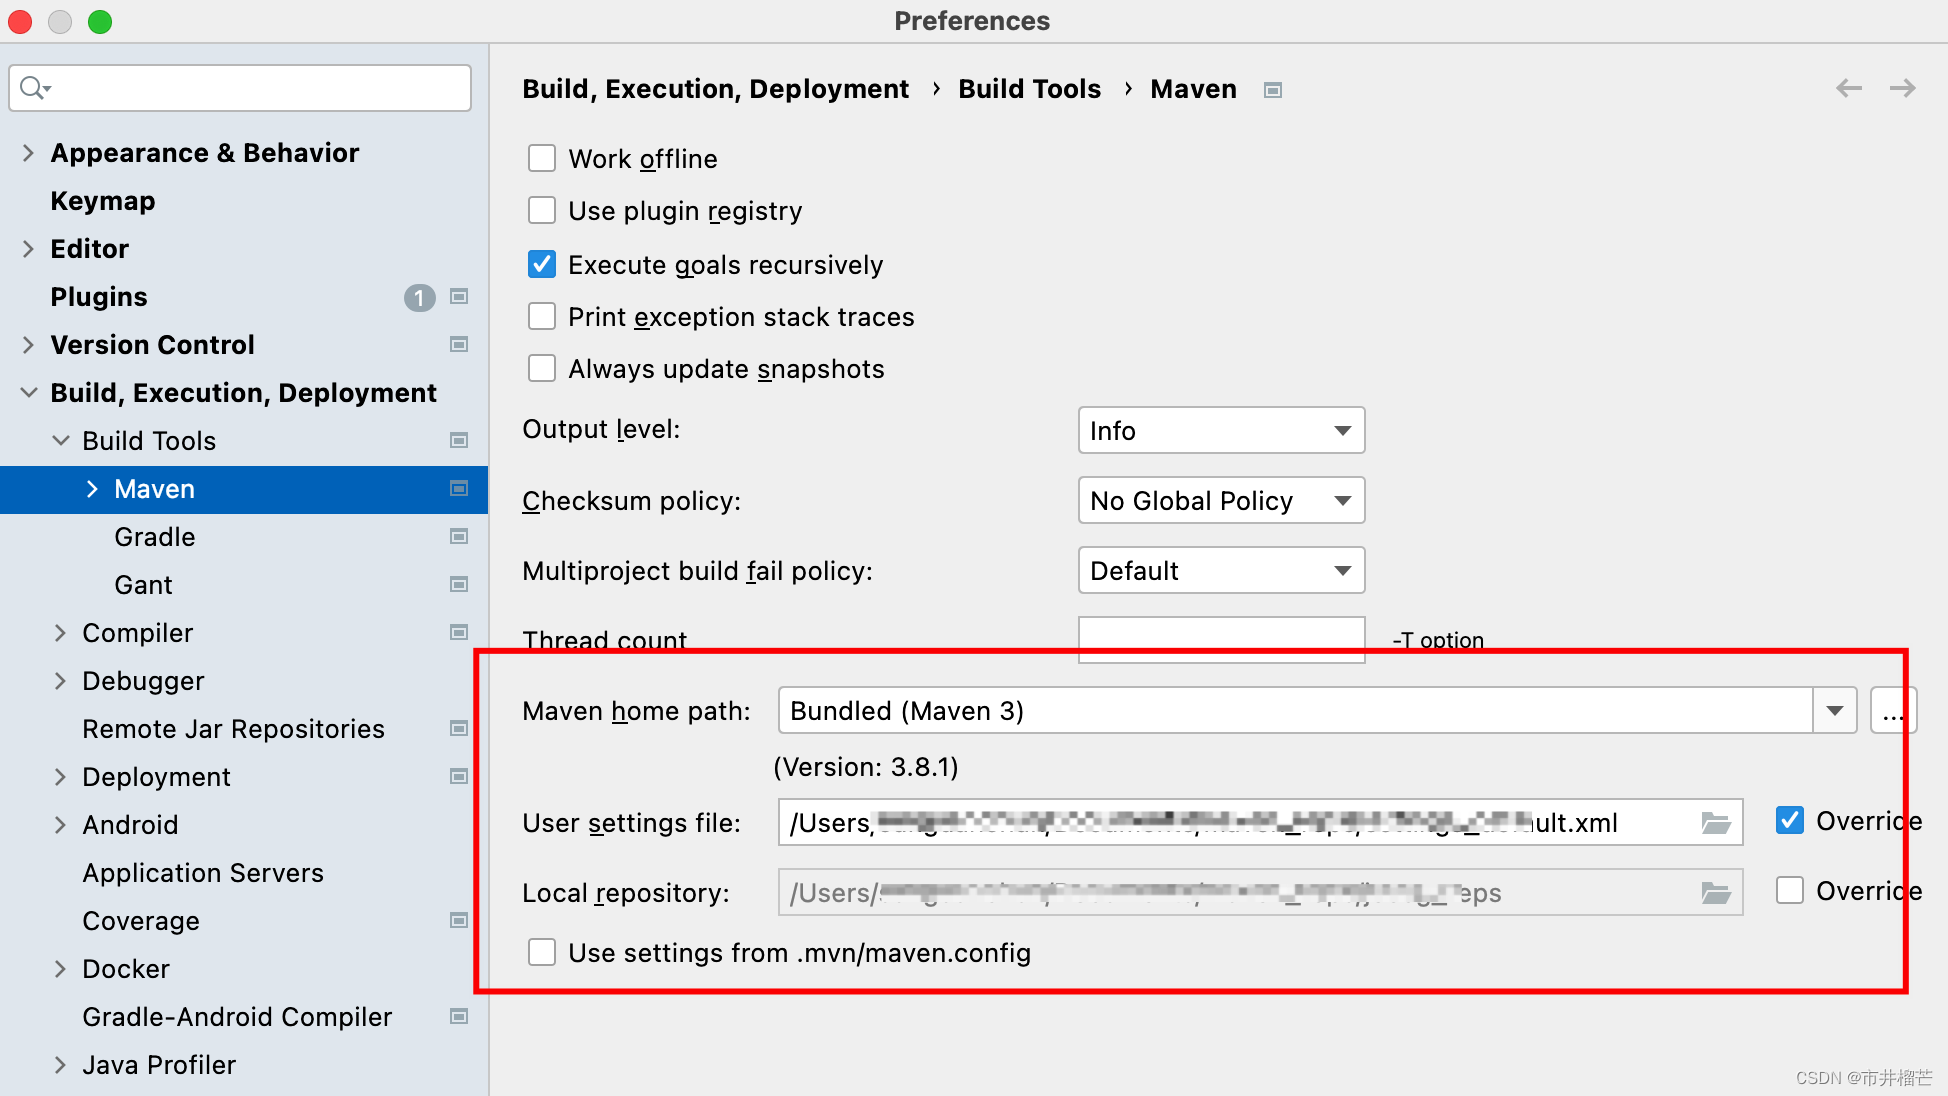Click project settings icon next to Gradle
This screenshot has height=1096, width=1948.
point(459,536)
